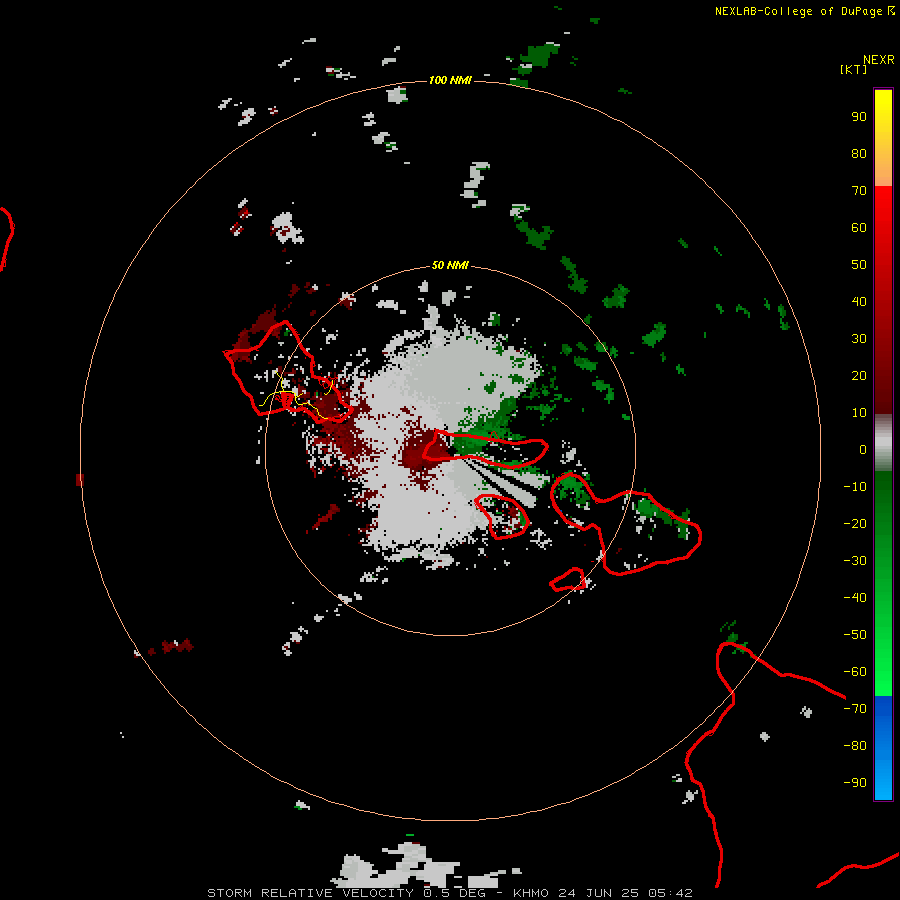Click the -20 value on velocity scale
This screenshot has width=900, height=900.
click(855, 524)
